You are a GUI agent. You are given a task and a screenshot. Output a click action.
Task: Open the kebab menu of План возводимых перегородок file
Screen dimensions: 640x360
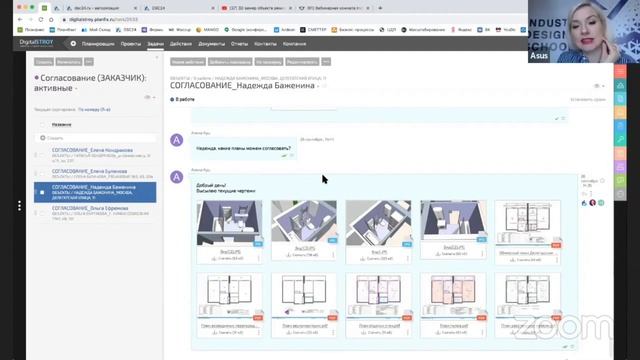[258, 333]
